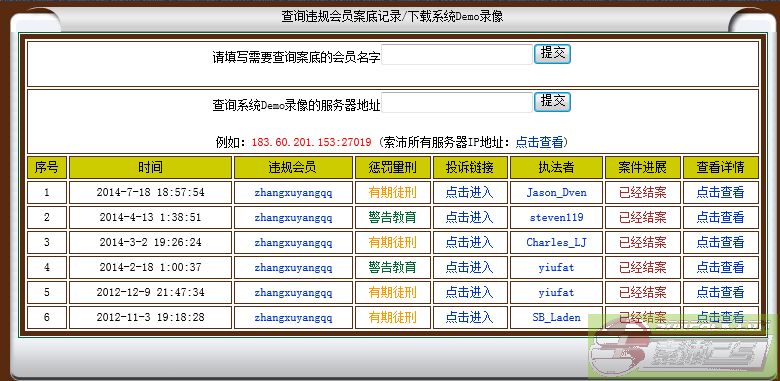
Task: Click the Demo server address input field
Action: pyautogui.click(x=457, y=102)
